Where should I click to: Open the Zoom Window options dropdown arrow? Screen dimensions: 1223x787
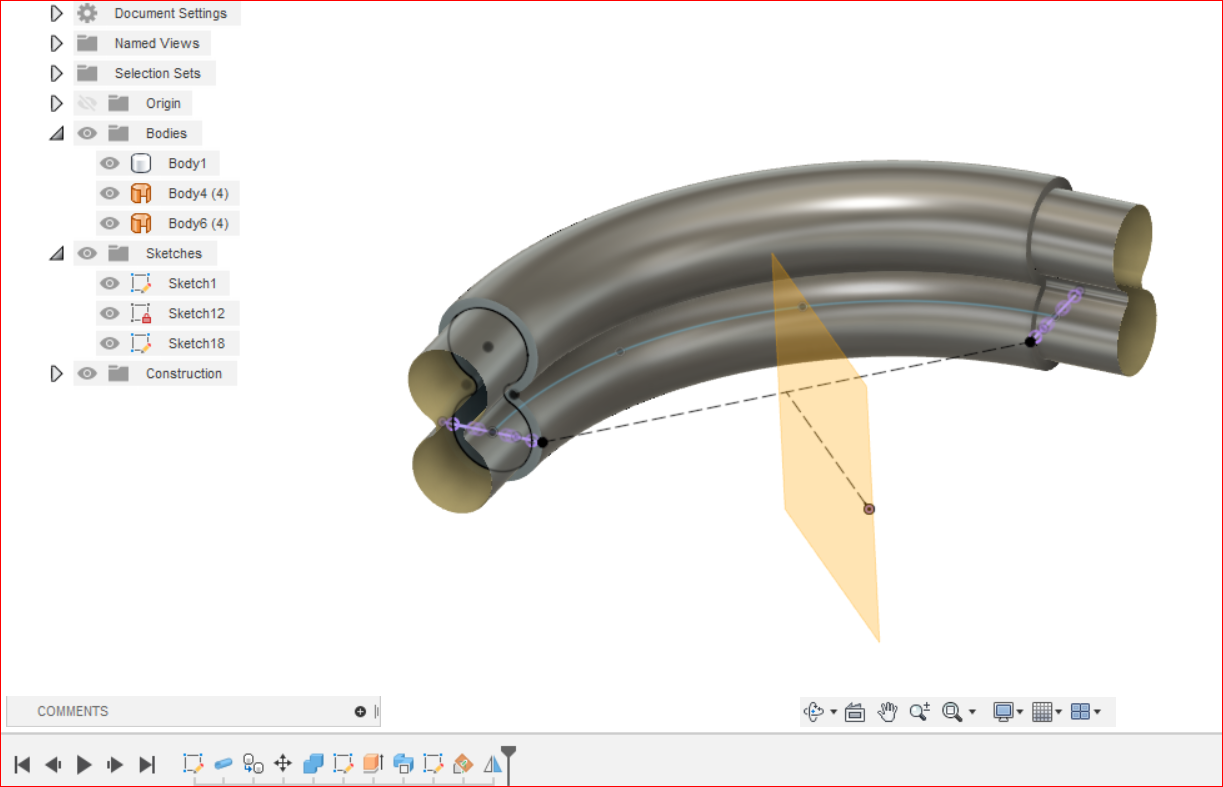click(972, 713)
